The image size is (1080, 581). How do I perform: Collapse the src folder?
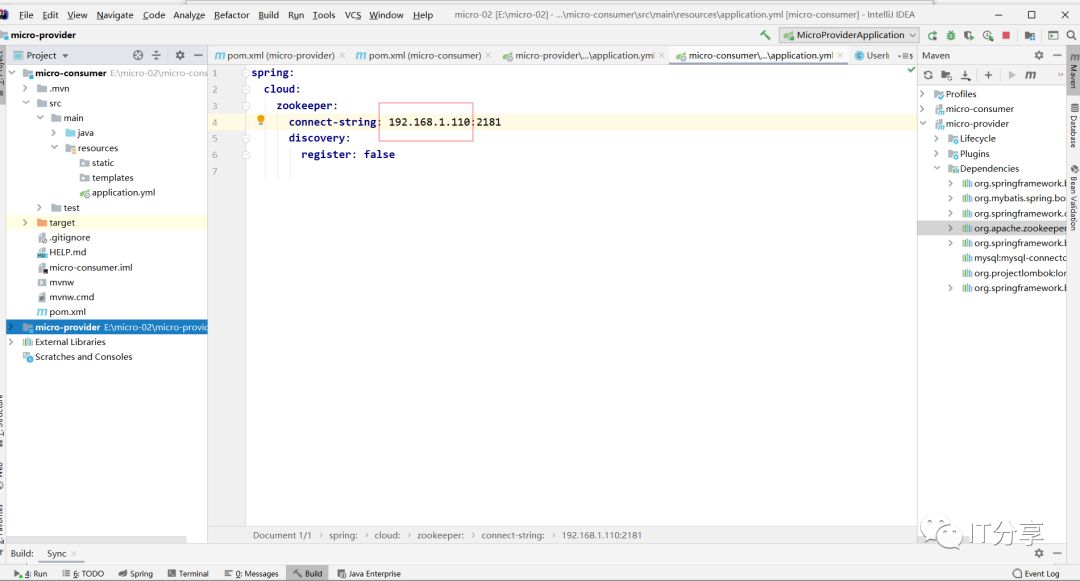[25, 103]
